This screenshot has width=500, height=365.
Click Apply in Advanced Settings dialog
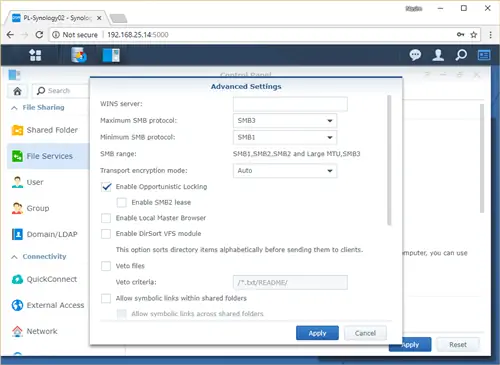pos(317,333)
